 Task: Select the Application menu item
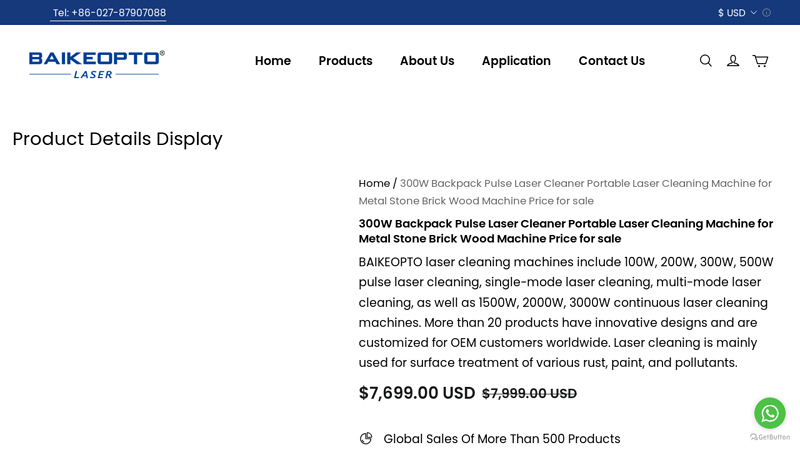click(516, 61)
